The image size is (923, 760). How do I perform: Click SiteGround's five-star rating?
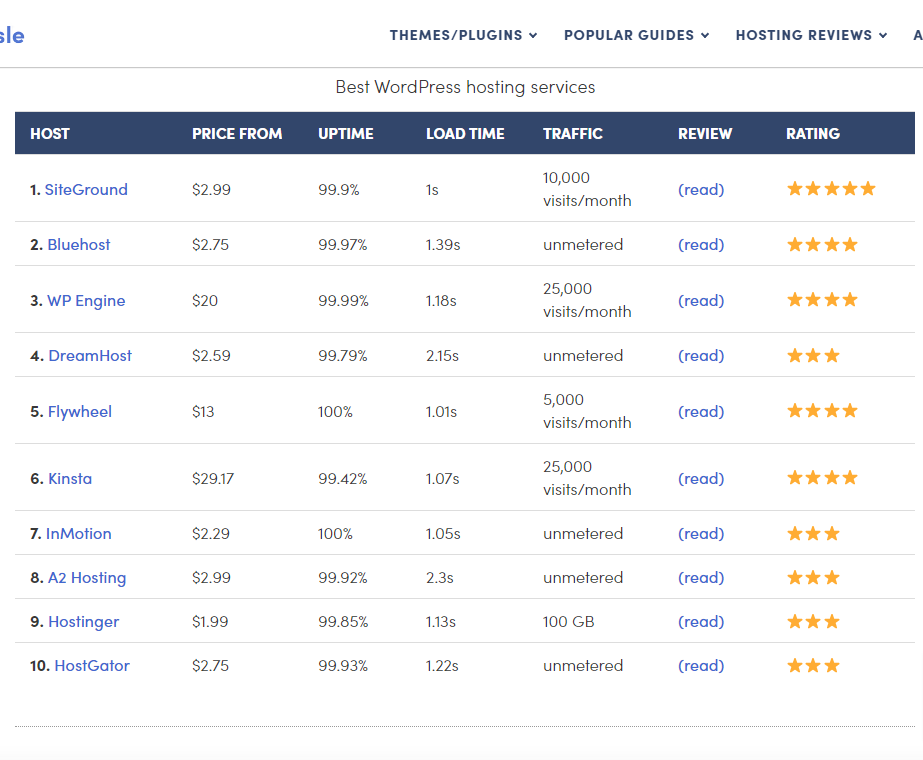coord(831,189)
